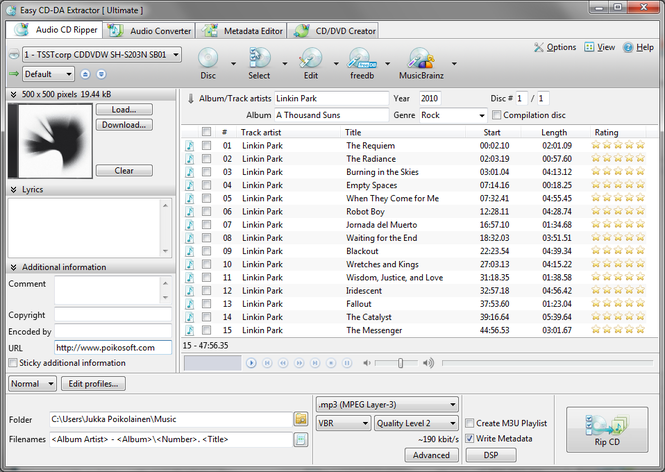The width and height of the screenshot is (665, 472).
Task: Click the Download... cover button
Action: (124, 125)
